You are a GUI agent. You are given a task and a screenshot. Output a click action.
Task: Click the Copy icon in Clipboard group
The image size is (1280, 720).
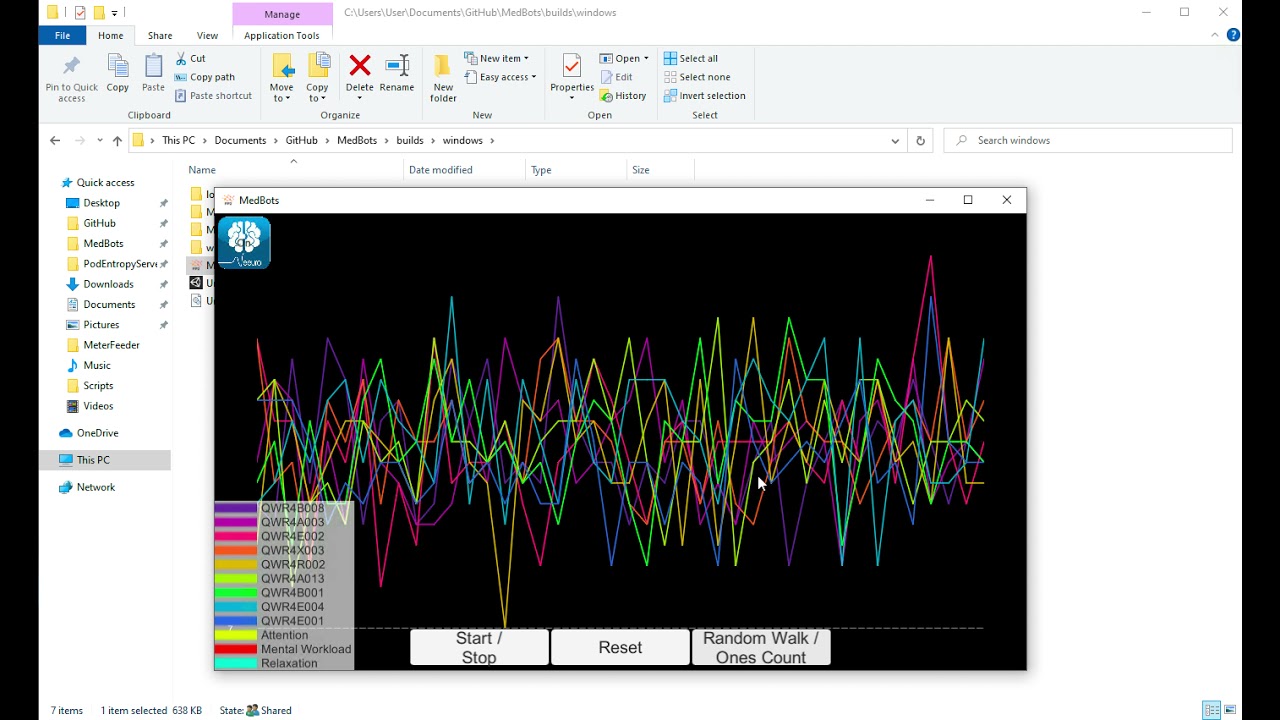click(118, 67)
